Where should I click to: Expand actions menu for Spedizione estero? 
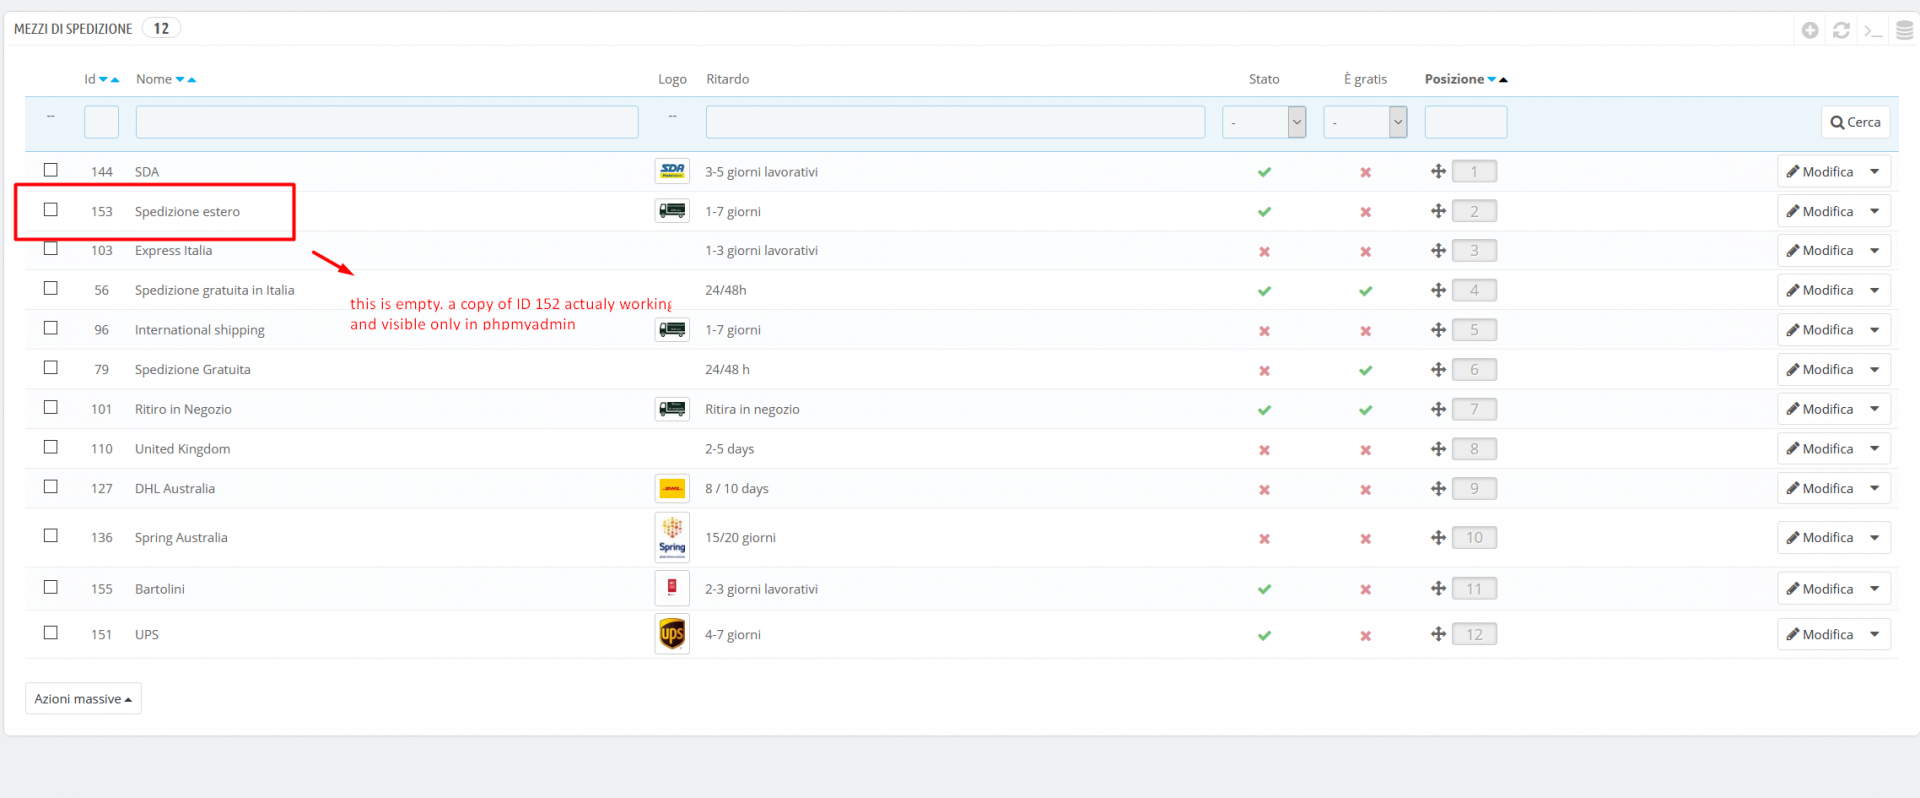[x=1875, y=211]
